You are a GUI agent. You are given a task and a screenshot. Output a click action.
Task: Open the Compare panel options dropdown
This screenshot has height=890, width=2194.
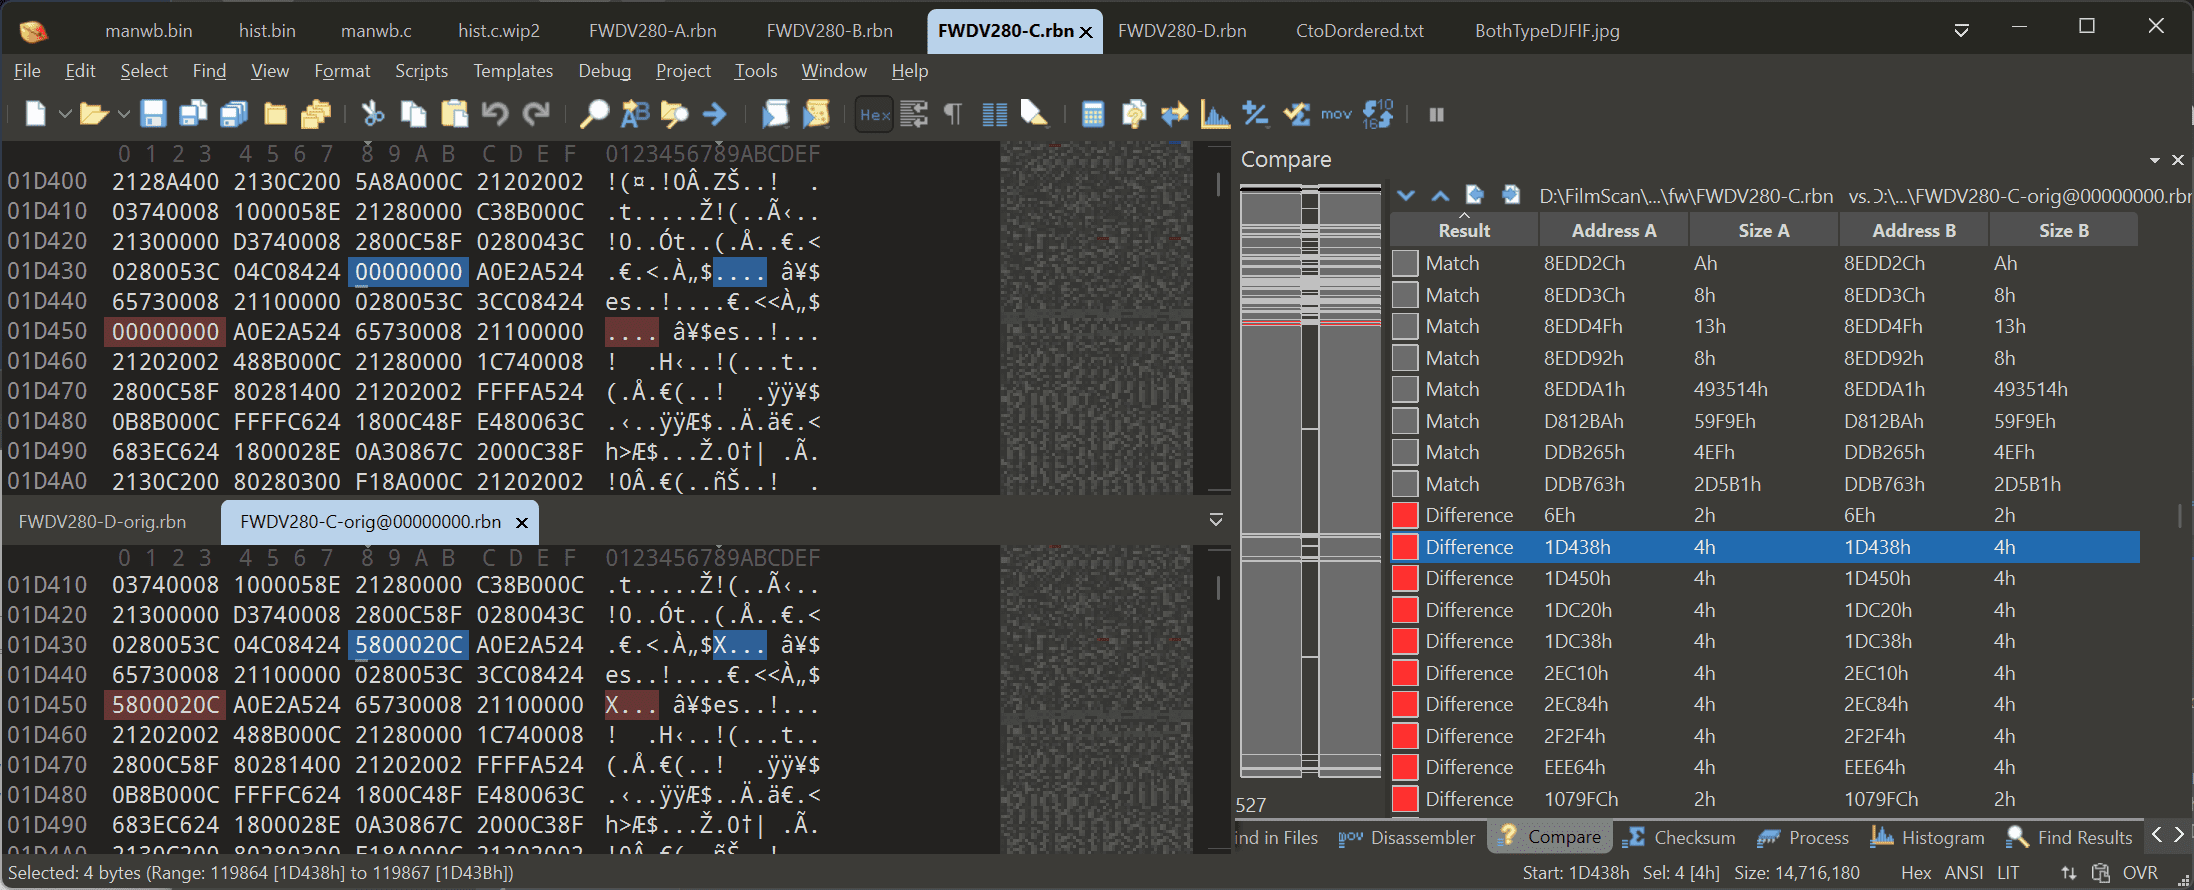2154,160
